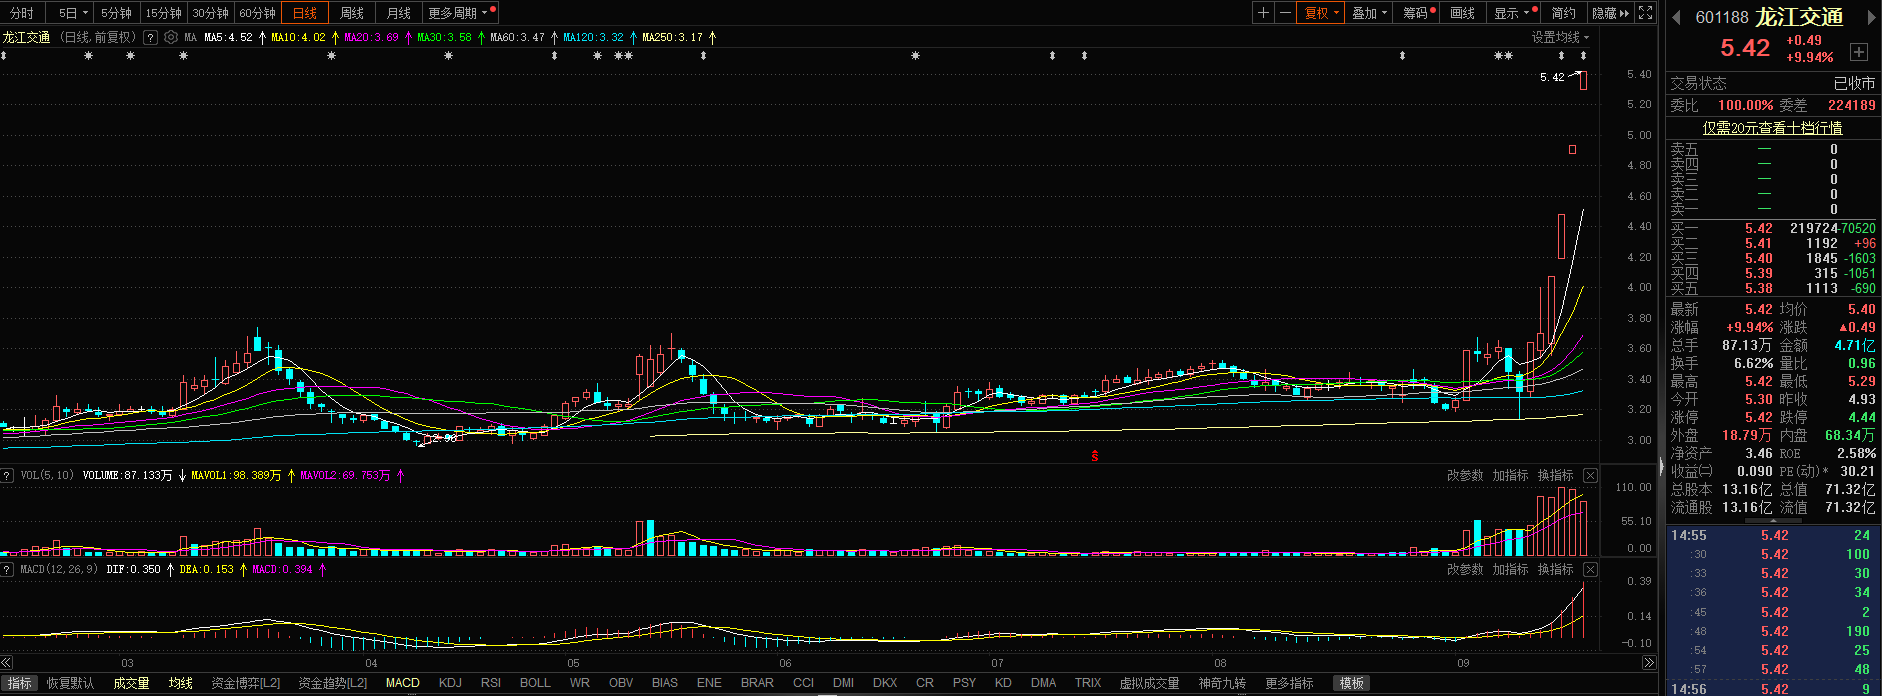The image size is (1882, 696).
Task: Click the help question mark beside 龙江交通 title
Action: [150, 37]
